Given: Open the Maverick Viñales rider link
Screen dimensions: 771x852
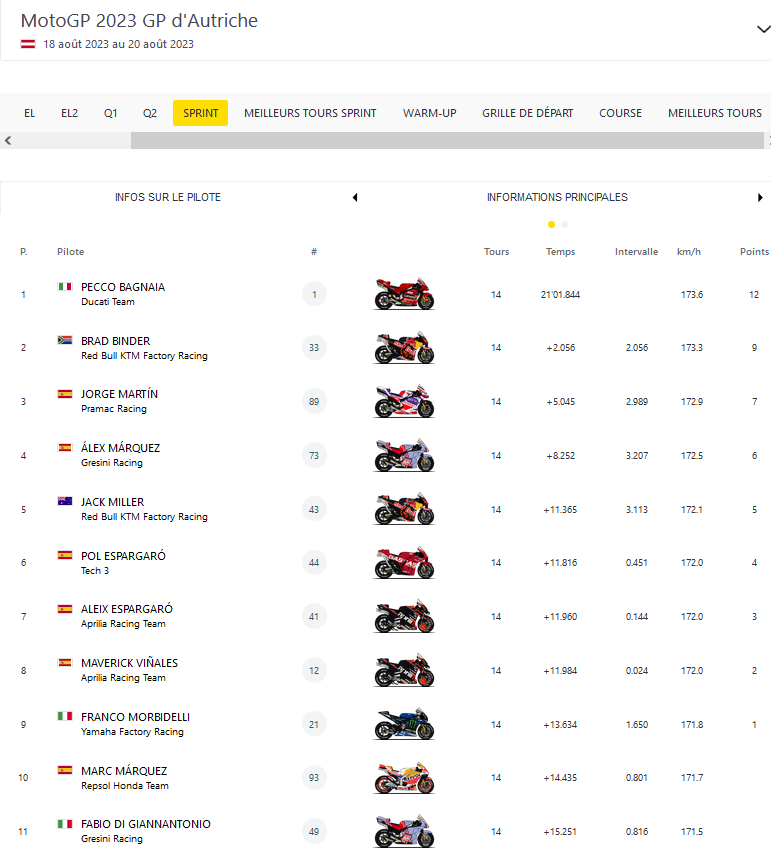Looking at the screenshot, I should (x=129, y=663).
